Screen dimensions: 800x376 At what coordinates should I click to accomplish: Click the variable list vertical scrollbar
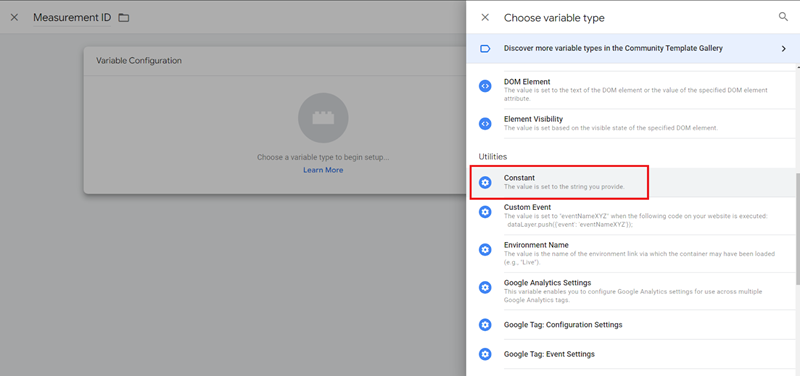click(x=797, y=228)
